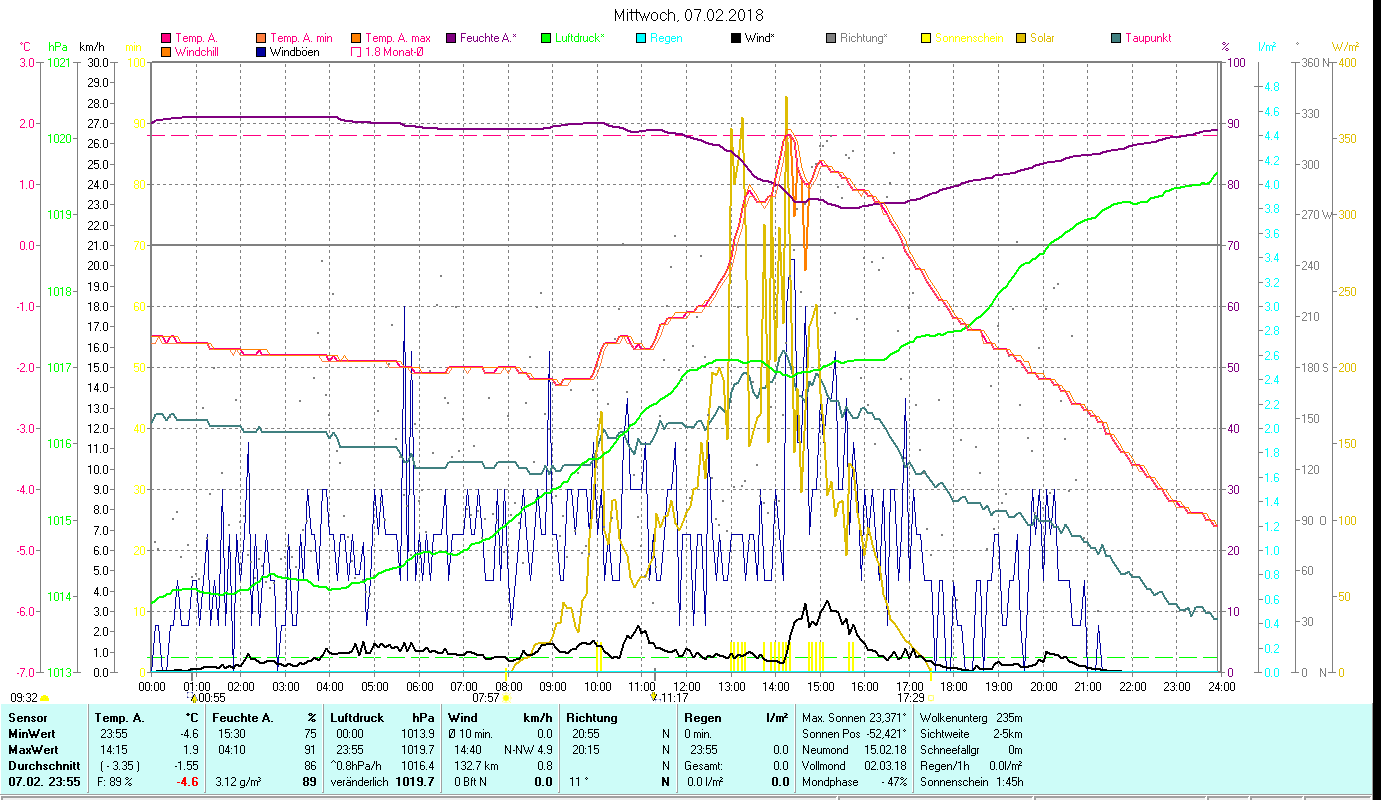Click the 1.8 Monat-Ø legend box
This screenshot has height=800, width=1381.
355,52
